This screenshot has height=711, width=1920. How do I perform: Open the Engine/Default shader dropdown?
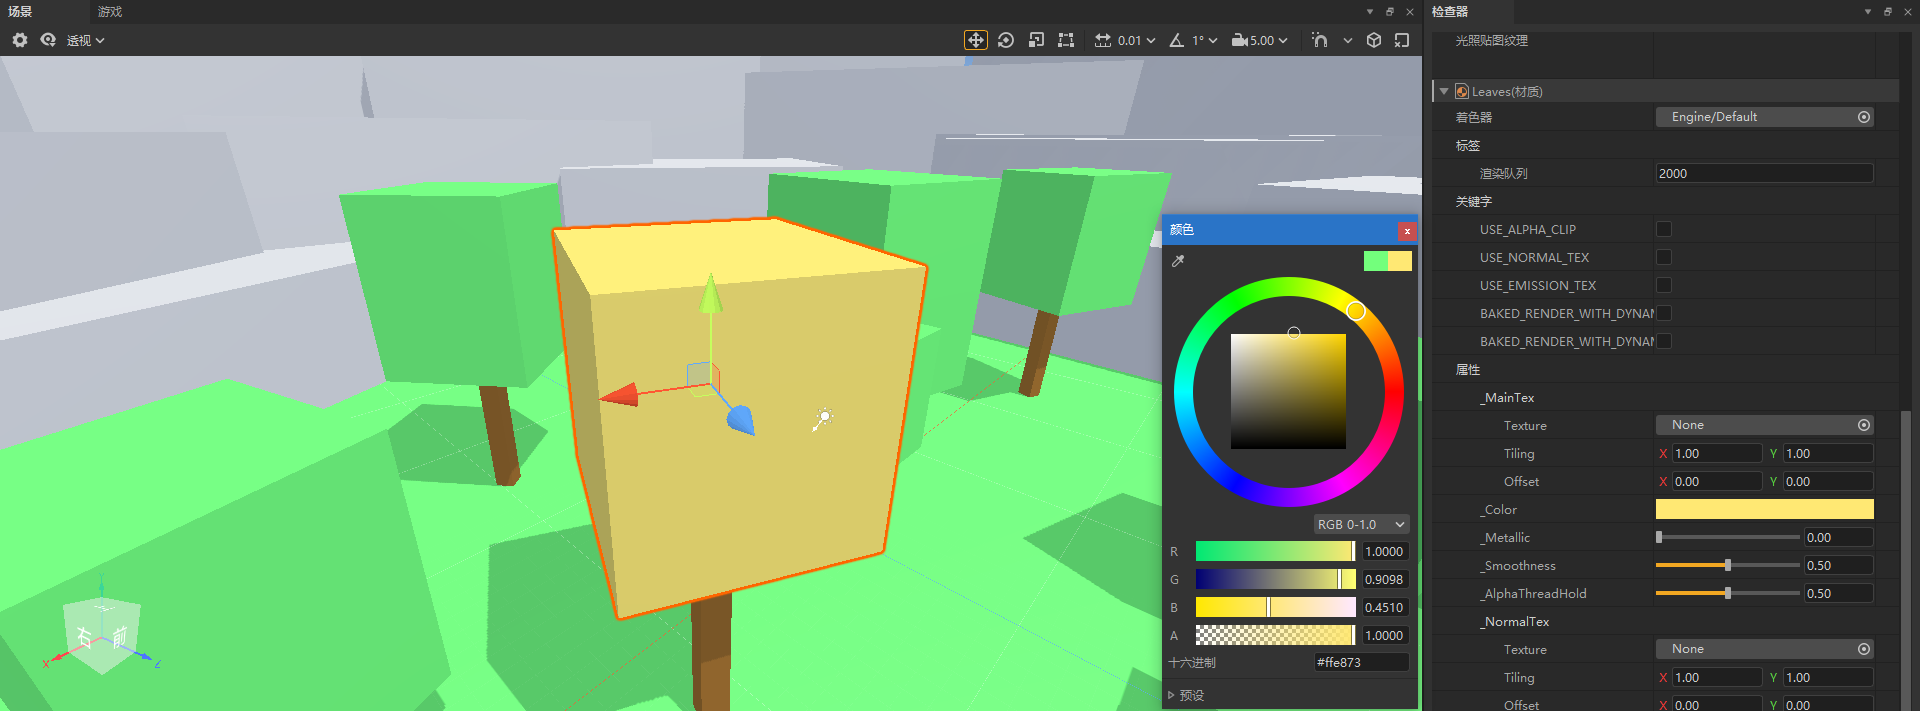[x=1765, y=117]
